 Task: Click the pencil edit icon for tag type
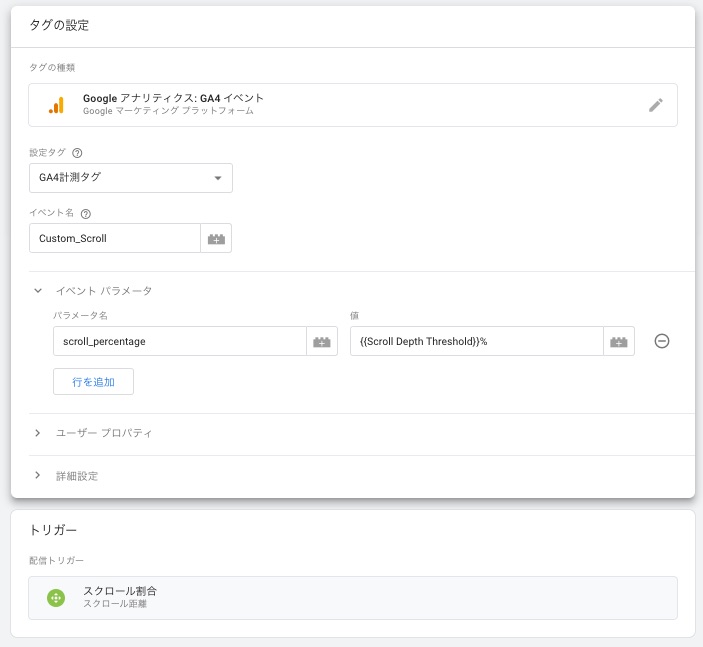pos(656,105)
